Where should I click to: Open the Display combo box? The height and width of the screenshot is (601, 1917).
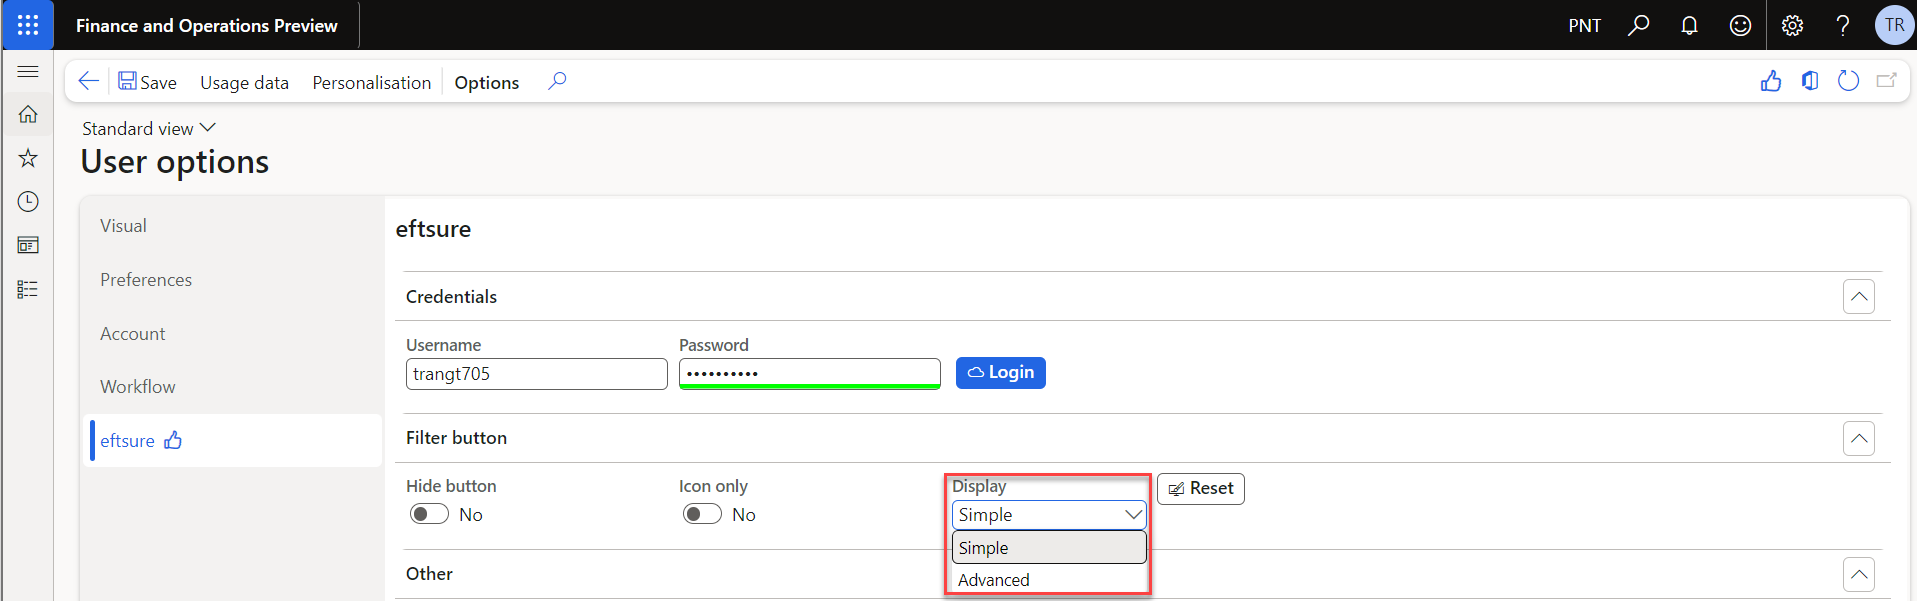1049,515
